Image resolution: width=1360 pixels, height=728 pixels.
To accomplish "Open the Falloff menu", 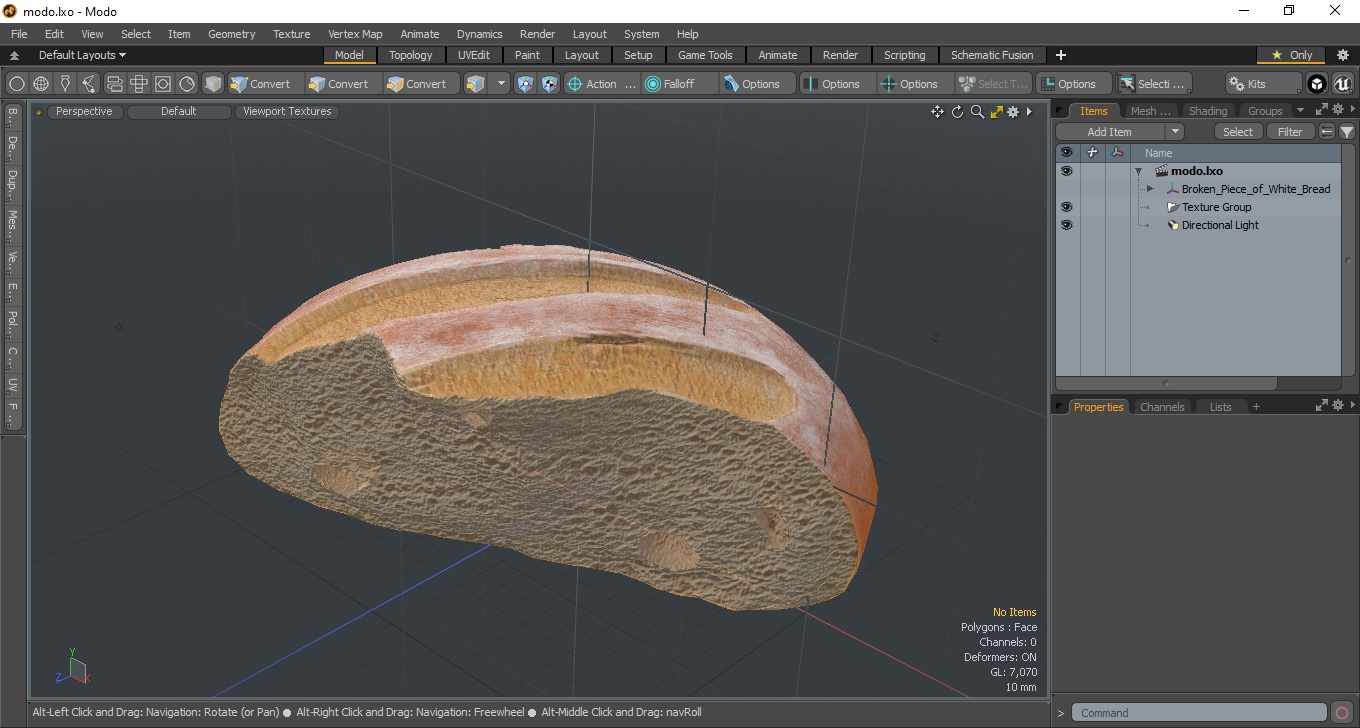I will pyautogui.click(x=680, y=84).
